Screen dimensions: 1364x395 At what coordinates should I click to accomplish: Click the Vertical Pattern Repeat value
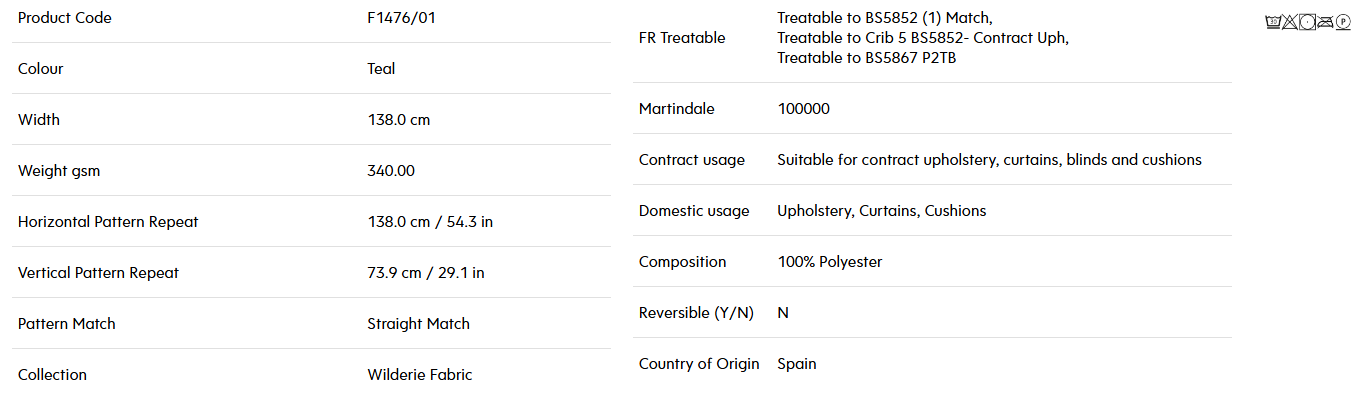(426, 273)
